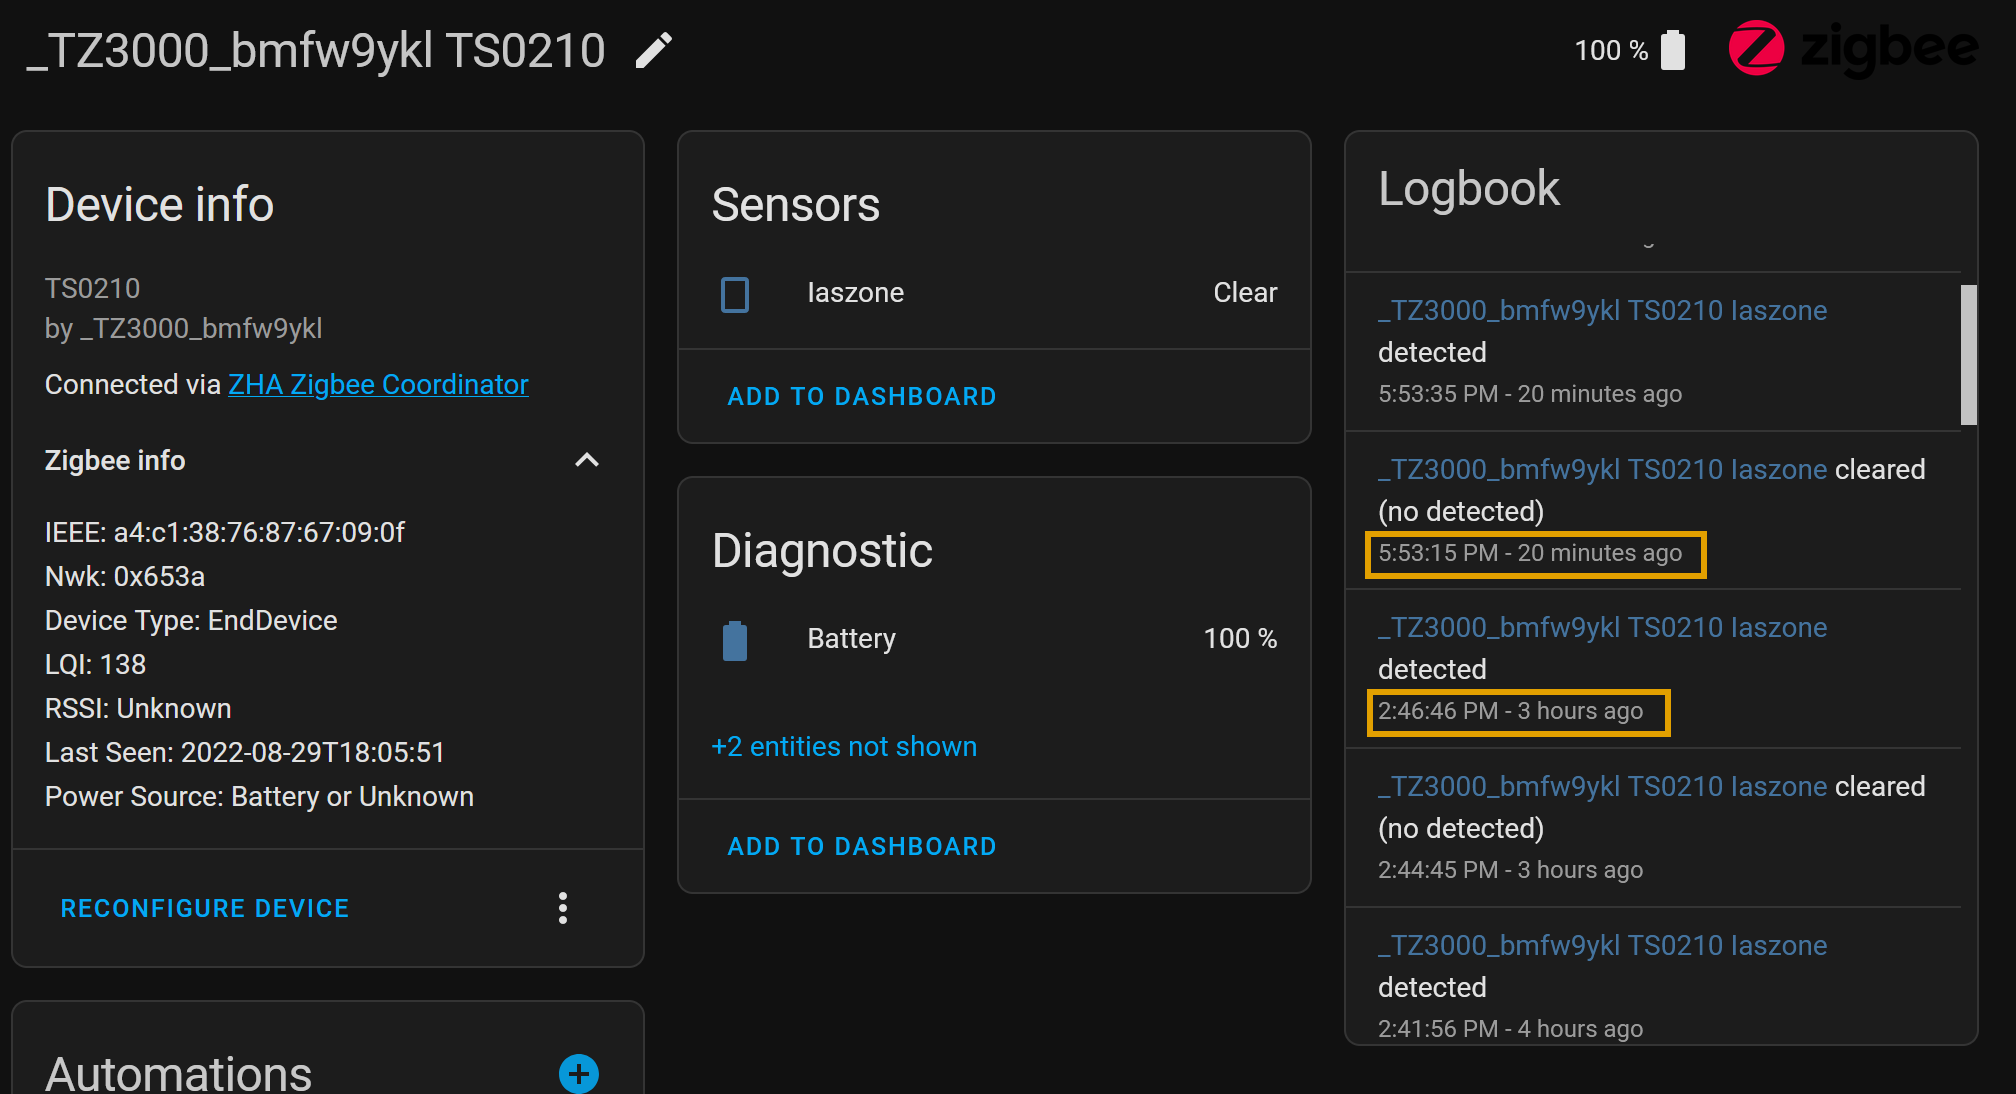The image size is (2016, 1094).
Task: Click the plus icon to add an automation
Action: click(x=578, y=1074)
